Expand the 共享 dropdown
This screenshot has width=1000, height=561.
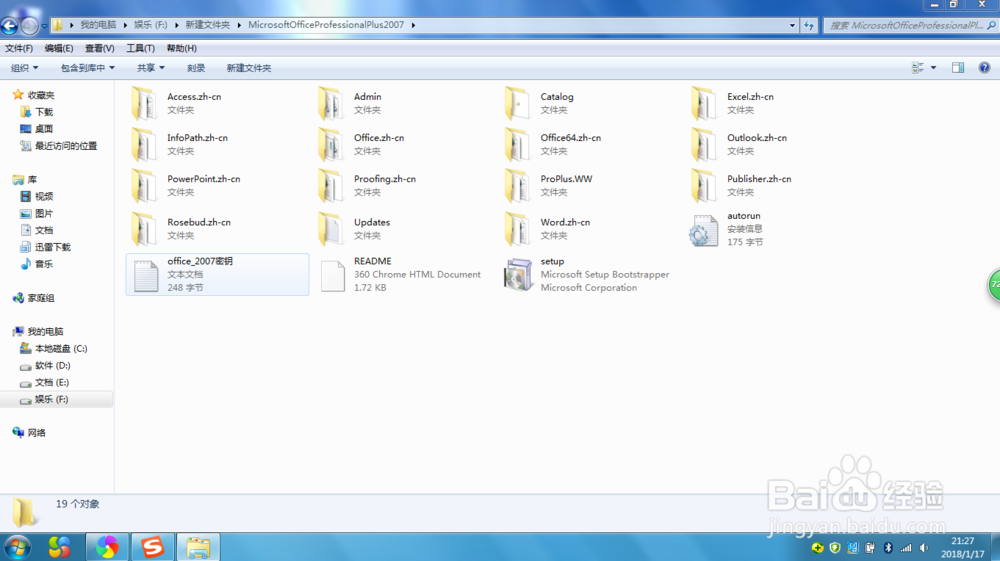click(x=151, y=68)
